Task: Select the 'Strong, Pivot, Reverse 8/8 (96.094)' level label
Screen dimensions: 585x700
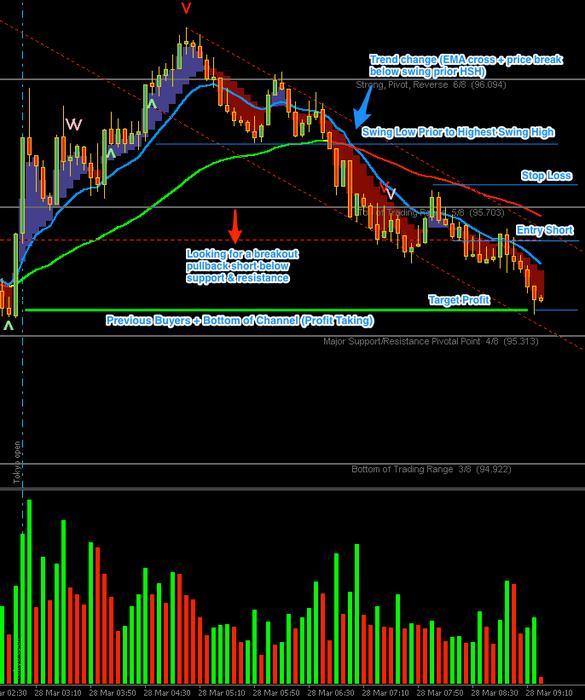Action: (431, 85)
